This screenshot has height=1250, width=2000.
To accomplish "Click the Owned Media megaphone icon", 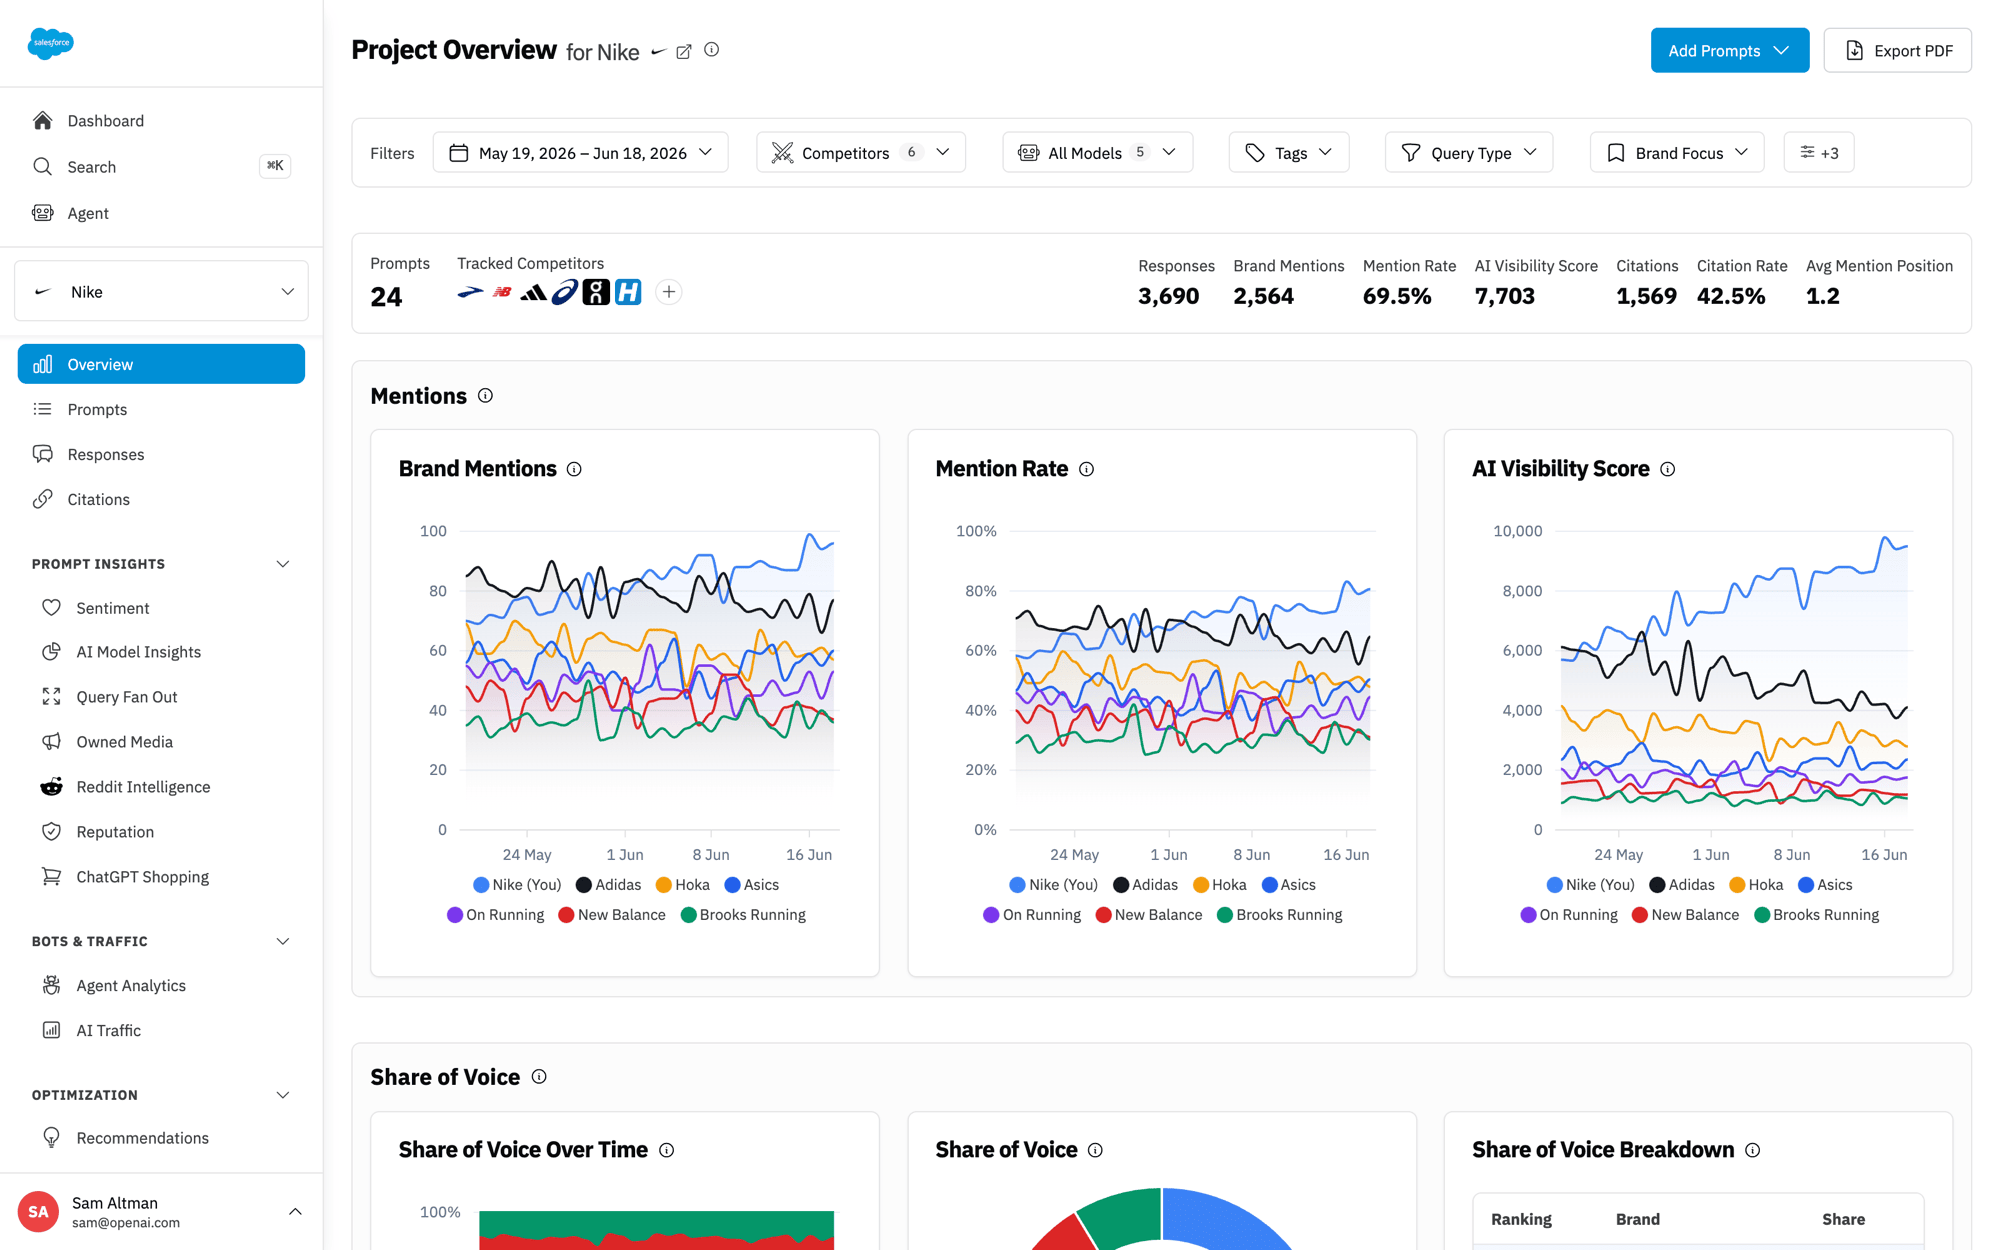I will [x=51, y=742].
